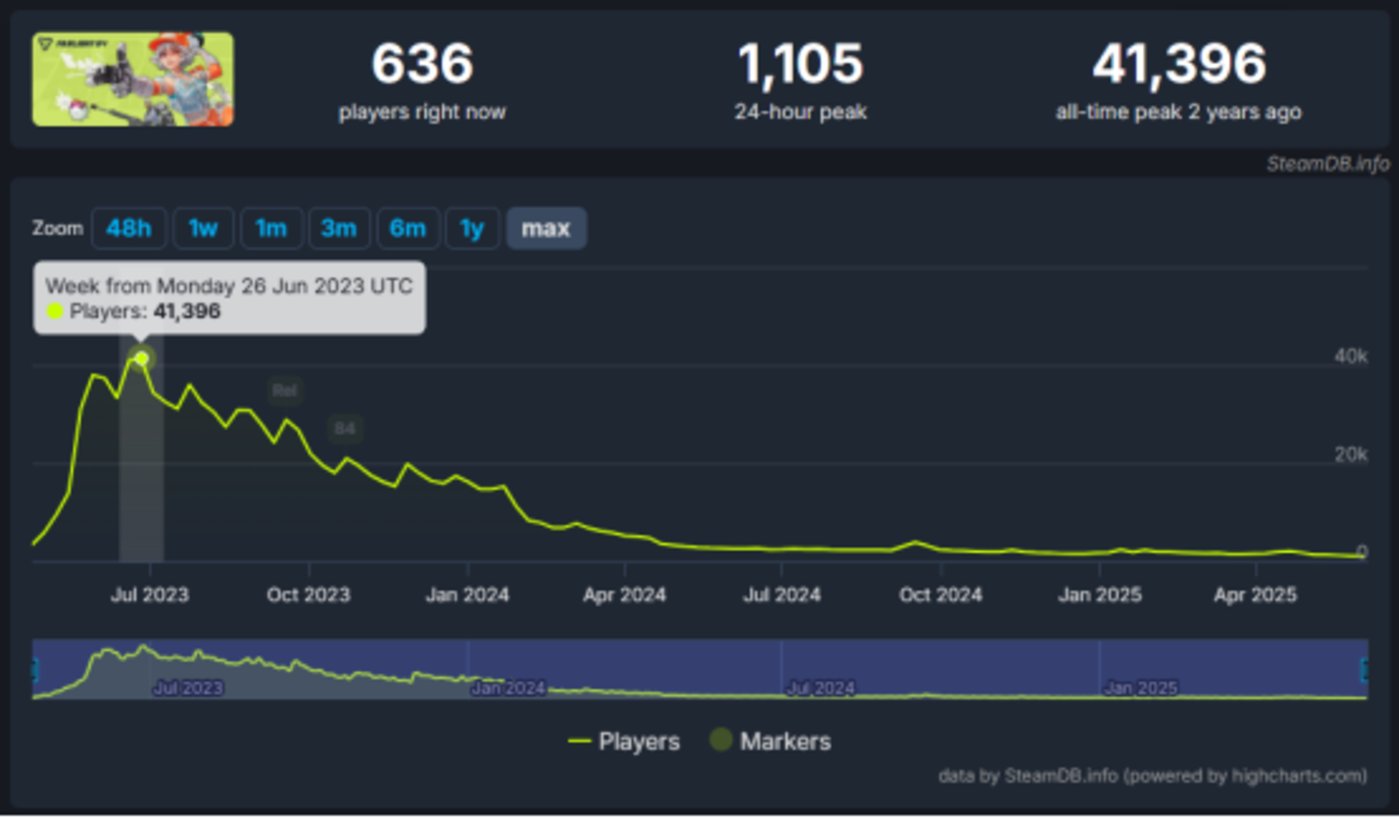Switch chart zoom to 1m
The height and width of the screenshot is (818, 1399).
(271, 228)
